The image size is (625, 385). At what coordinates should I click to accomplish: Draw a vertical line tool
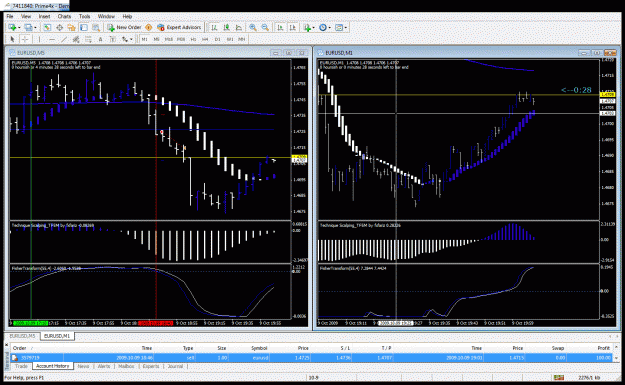tap(39, 39)
